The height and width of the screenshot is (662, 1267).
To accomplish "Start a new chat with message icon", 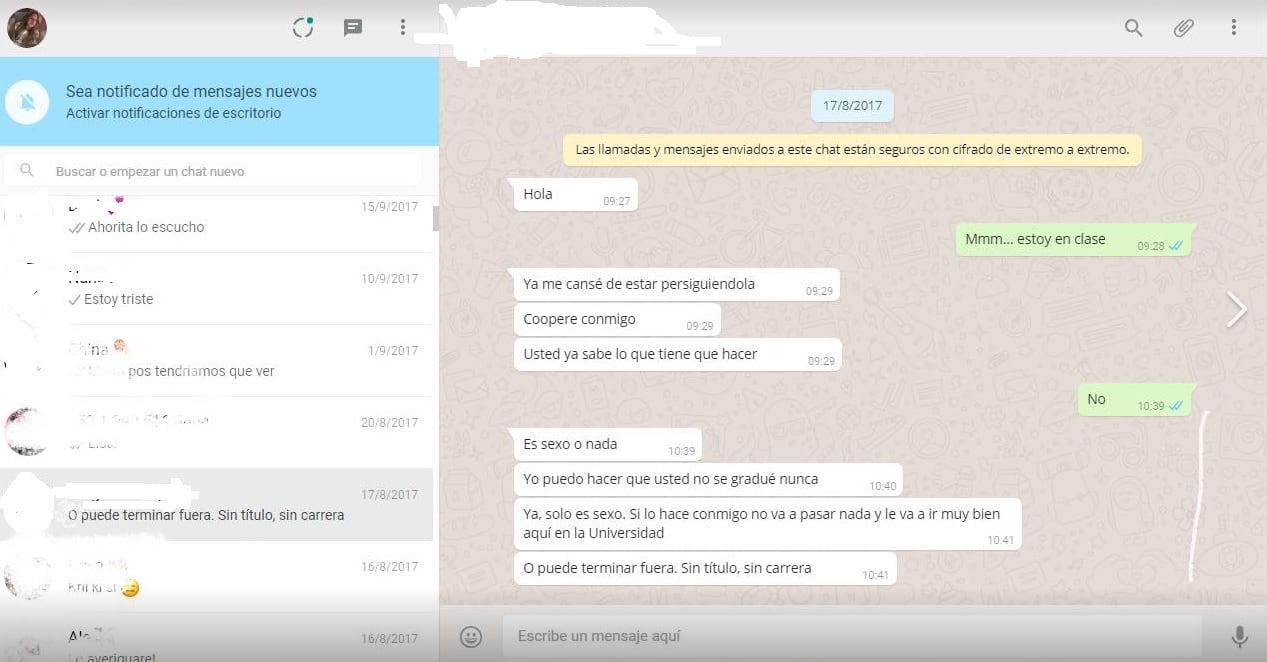I will click(x=353, y=28).
